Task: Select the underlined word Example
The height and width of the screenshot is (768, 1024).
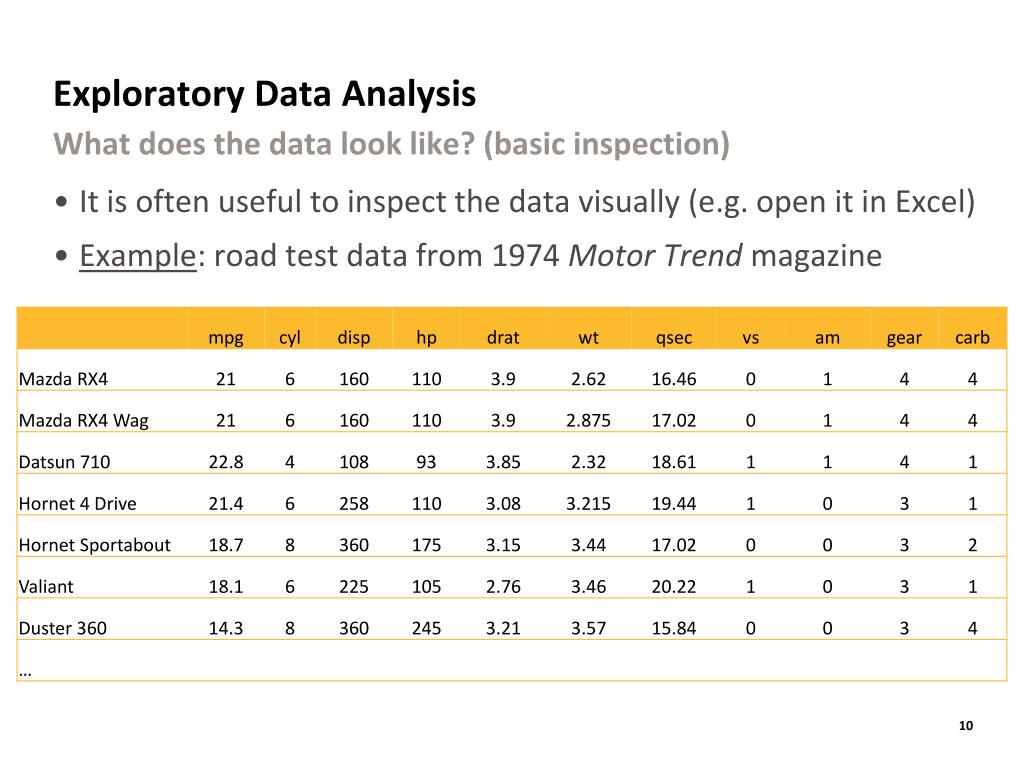Action: (x=138, y=256)
